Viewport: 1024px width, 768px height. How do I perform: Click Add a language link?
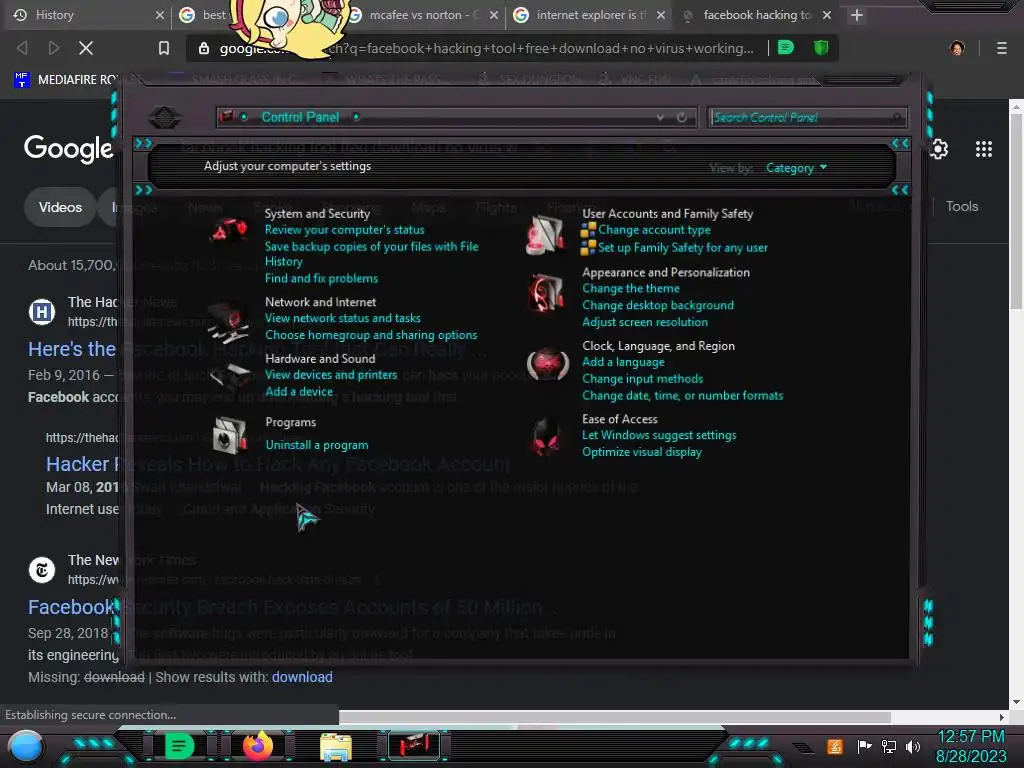pos(623,362)
